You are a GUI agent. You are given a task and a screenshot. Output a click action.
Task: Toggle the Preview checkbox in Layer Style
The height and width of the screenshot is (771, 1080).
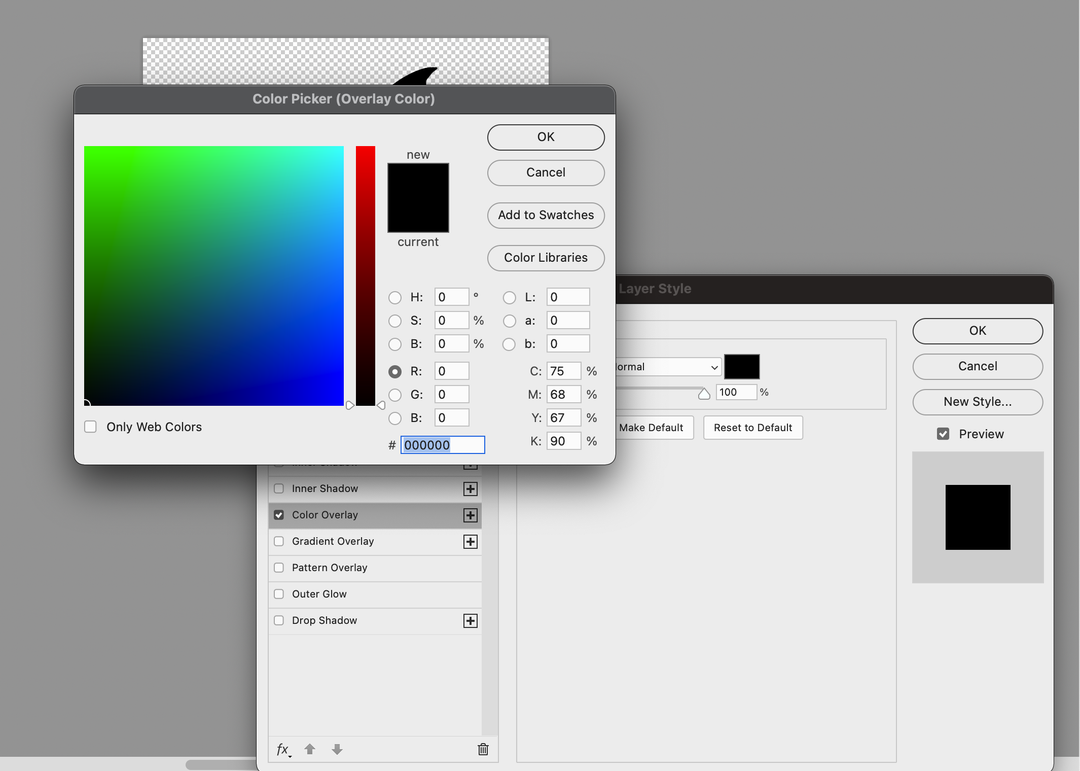[942, 433]
